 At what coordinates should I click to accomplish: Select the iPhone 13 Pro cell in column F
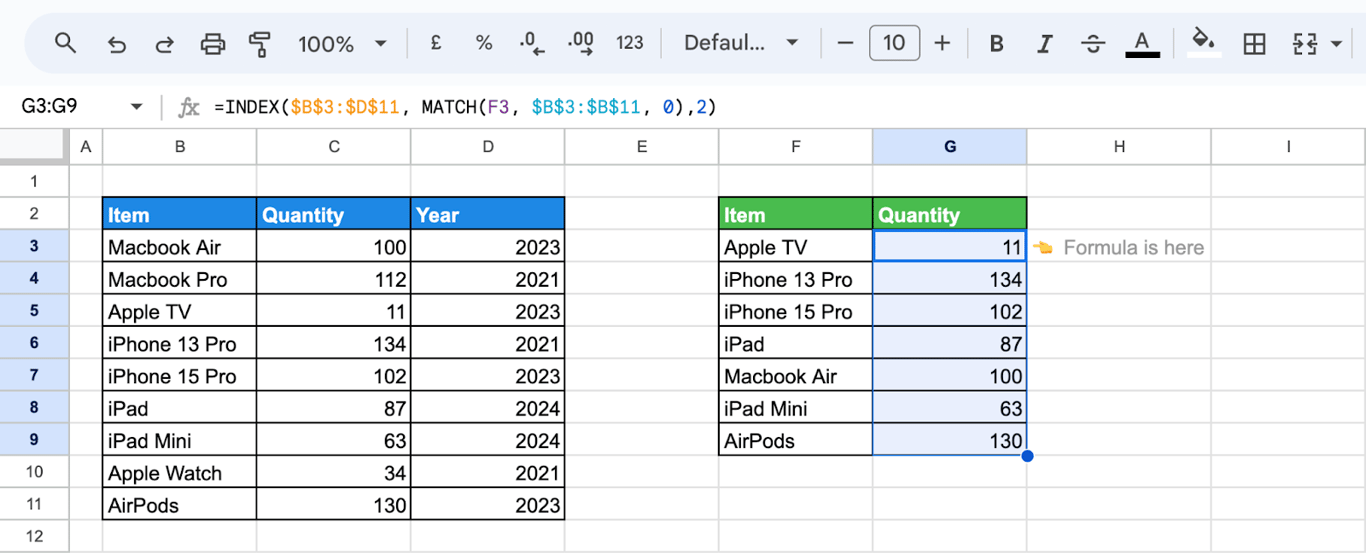(796, 279)
